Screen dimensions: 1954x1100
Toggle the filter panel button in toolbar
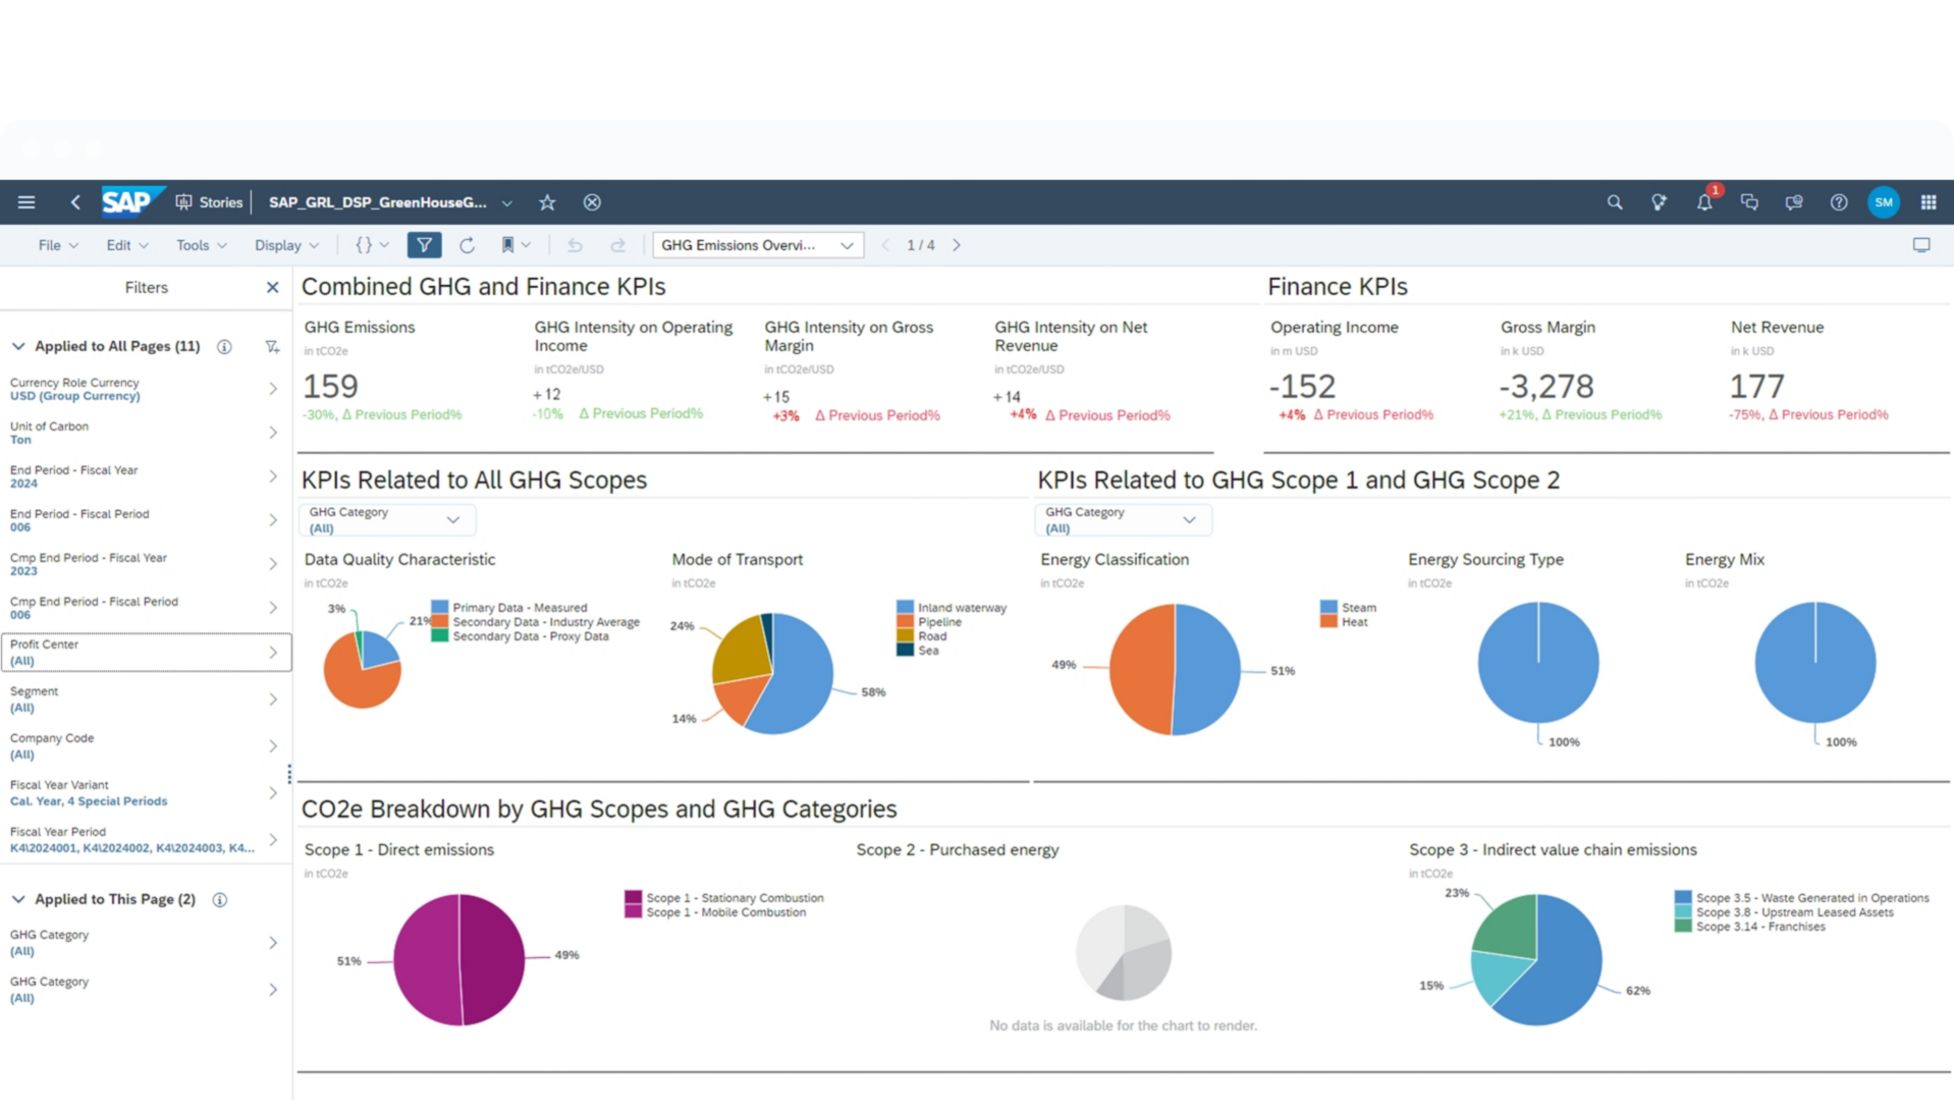[x=424, y=245]
